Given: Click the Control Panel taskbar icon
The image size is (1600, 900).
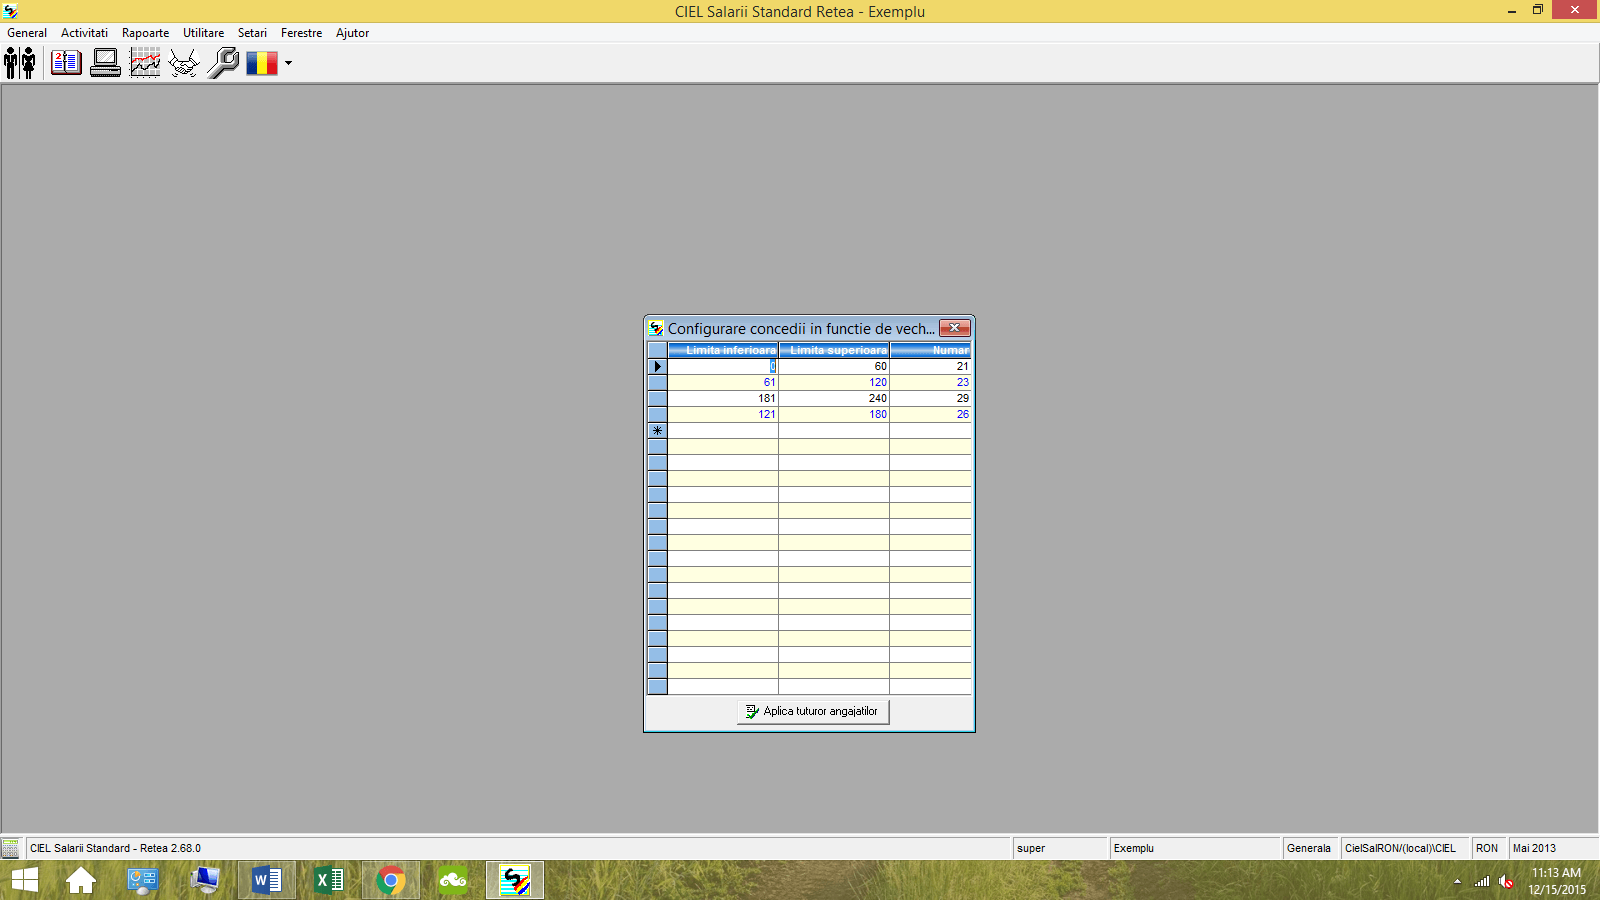Looking at the screenshot, I should click(x=143, y=880).
